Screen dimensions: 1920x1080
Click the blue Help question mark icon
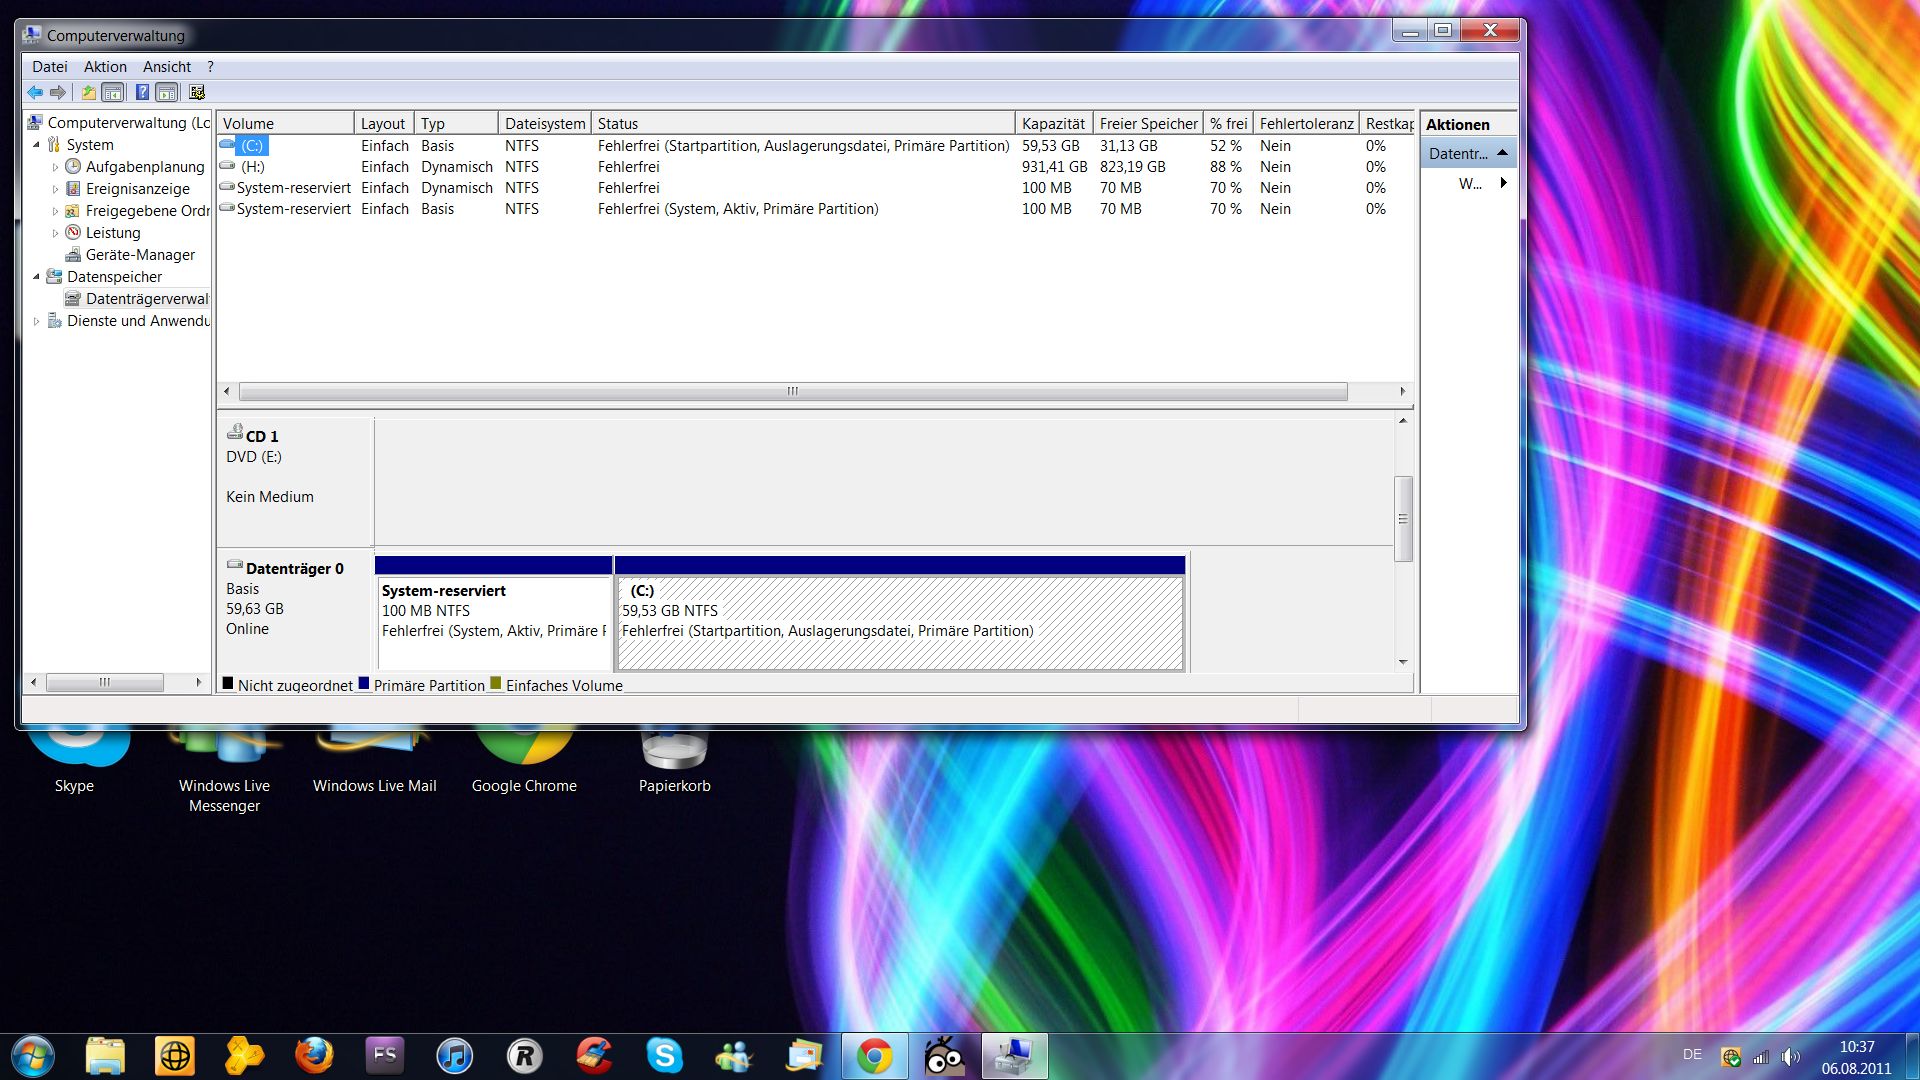point(142,93)
